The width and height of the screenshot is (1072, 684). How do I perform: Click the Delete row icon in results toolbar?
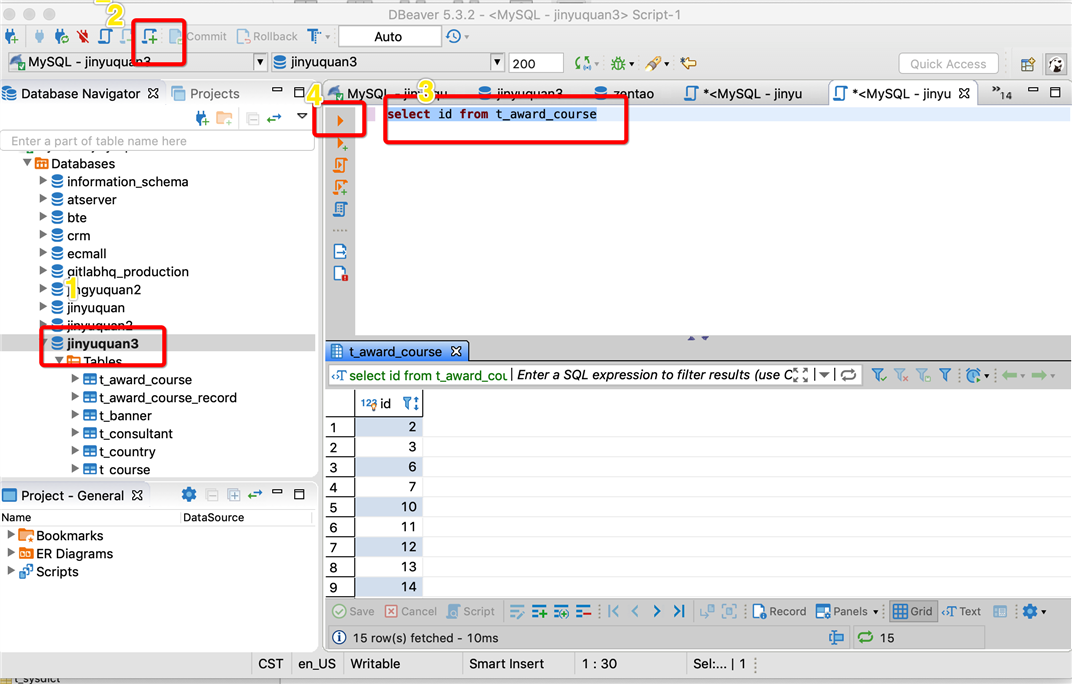pos(583,611)
